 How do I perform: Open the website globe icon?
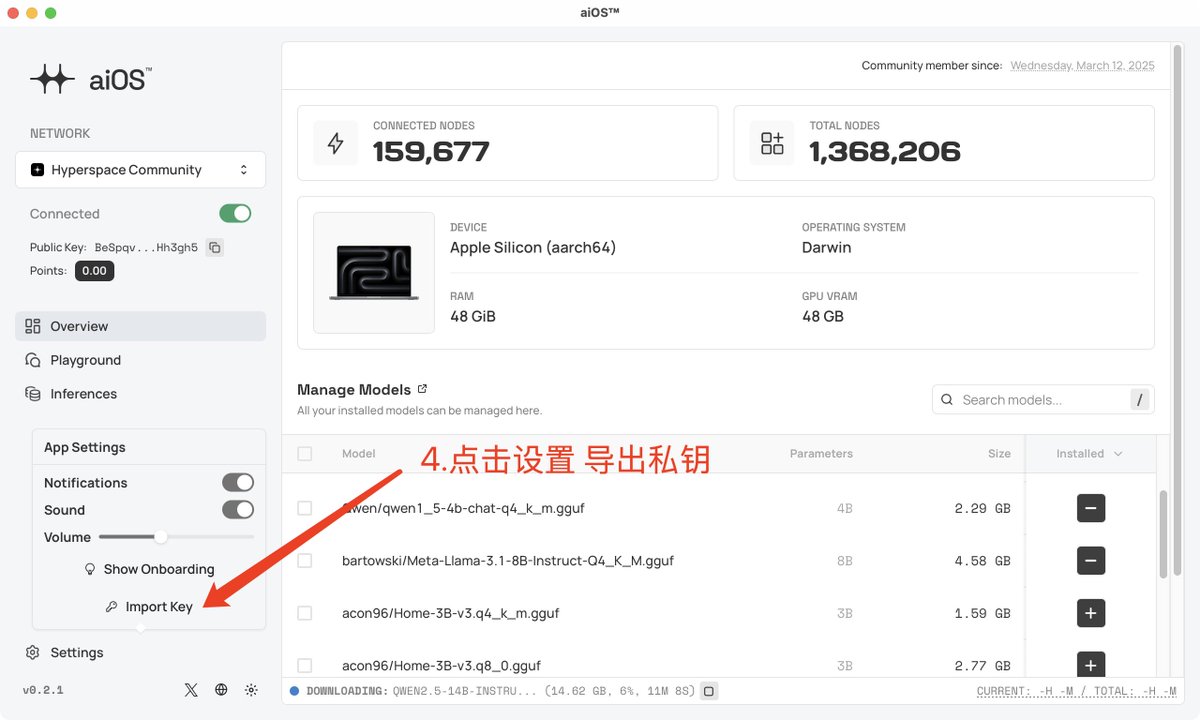tap(221, 690)
